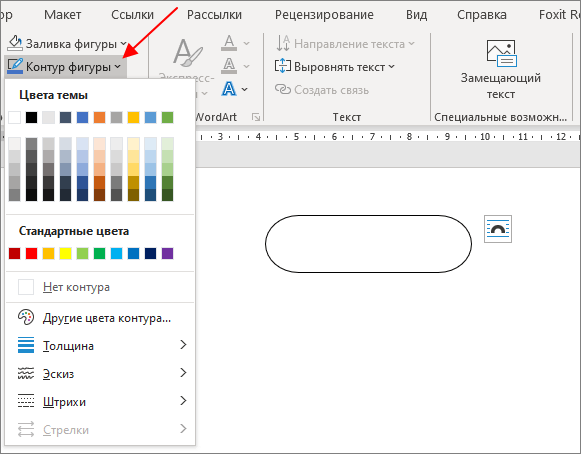Screen dimensions: 581x454
Task: Click the horizontal ruler at mark 7
Action: [x=372, y=137]
